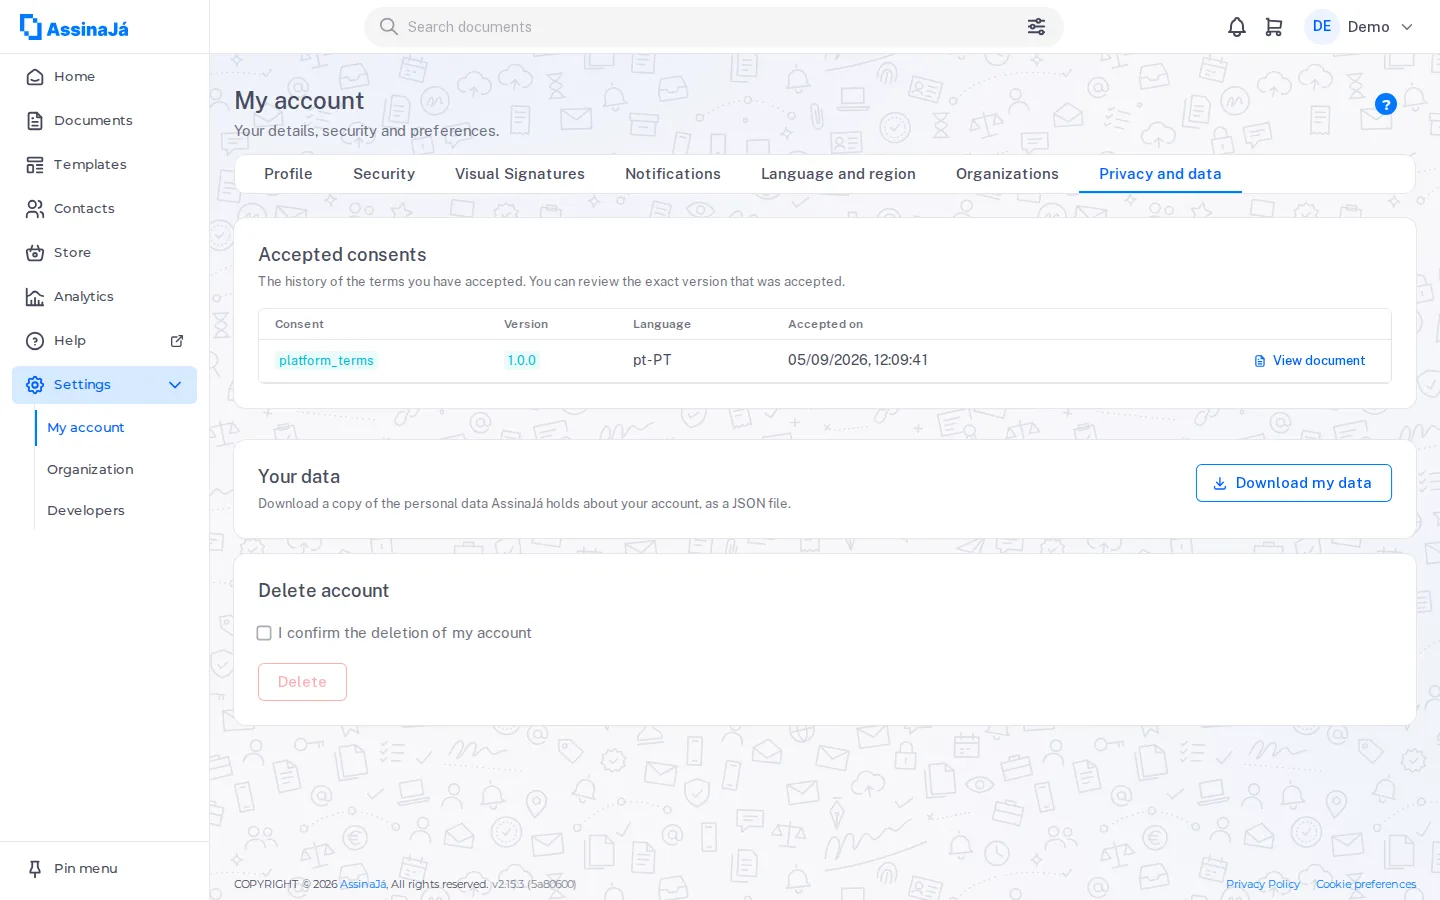The height and width of the screenshot is (900, 1440).
Task: Click the Settings gear icon
Action: (35, 385)
